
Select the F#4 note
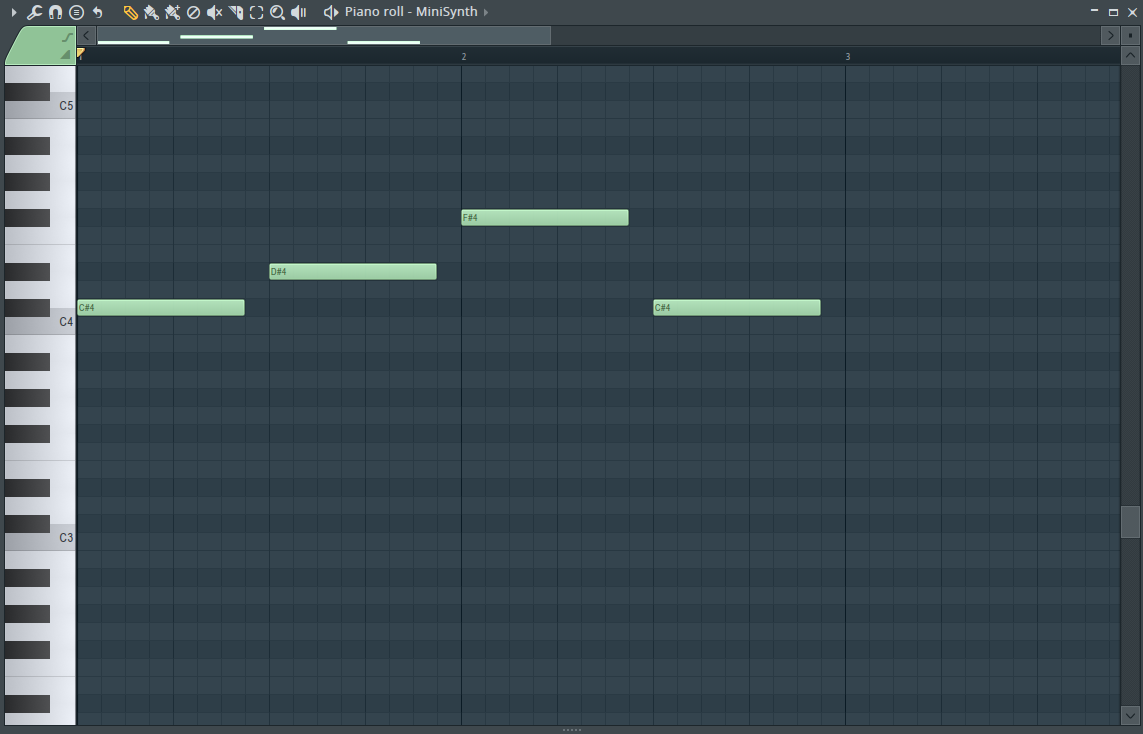pos(545,217)
